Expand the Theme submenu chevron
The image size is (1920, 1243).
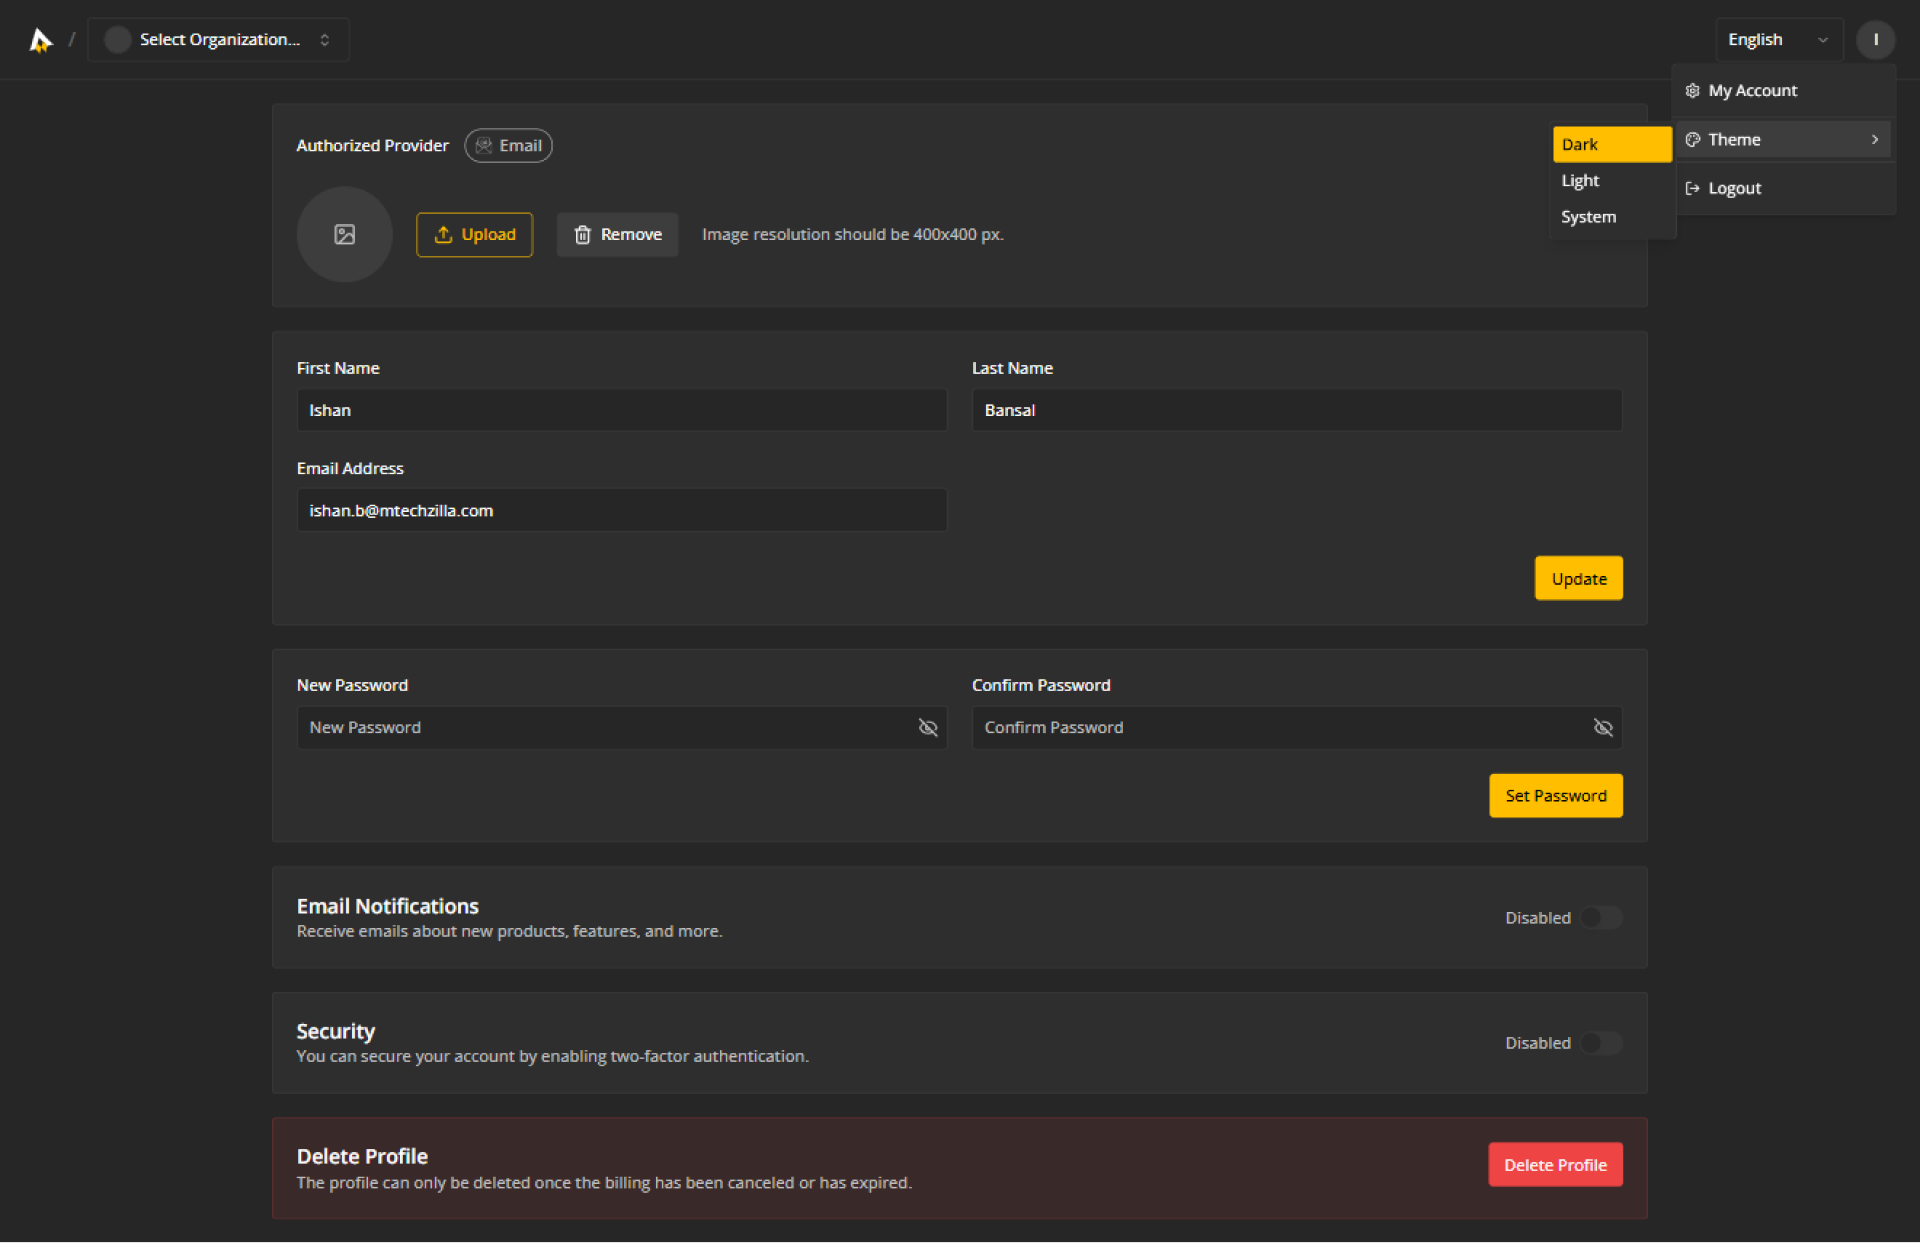[1875, 139]
